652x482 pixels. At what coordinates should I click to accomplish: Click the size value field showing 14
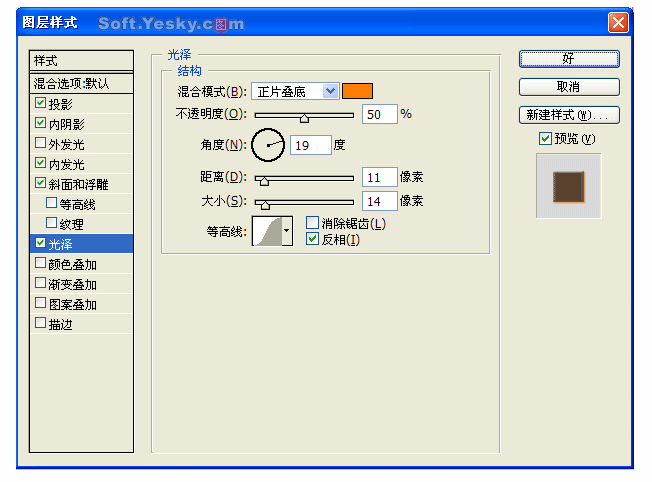coord(380,202)
